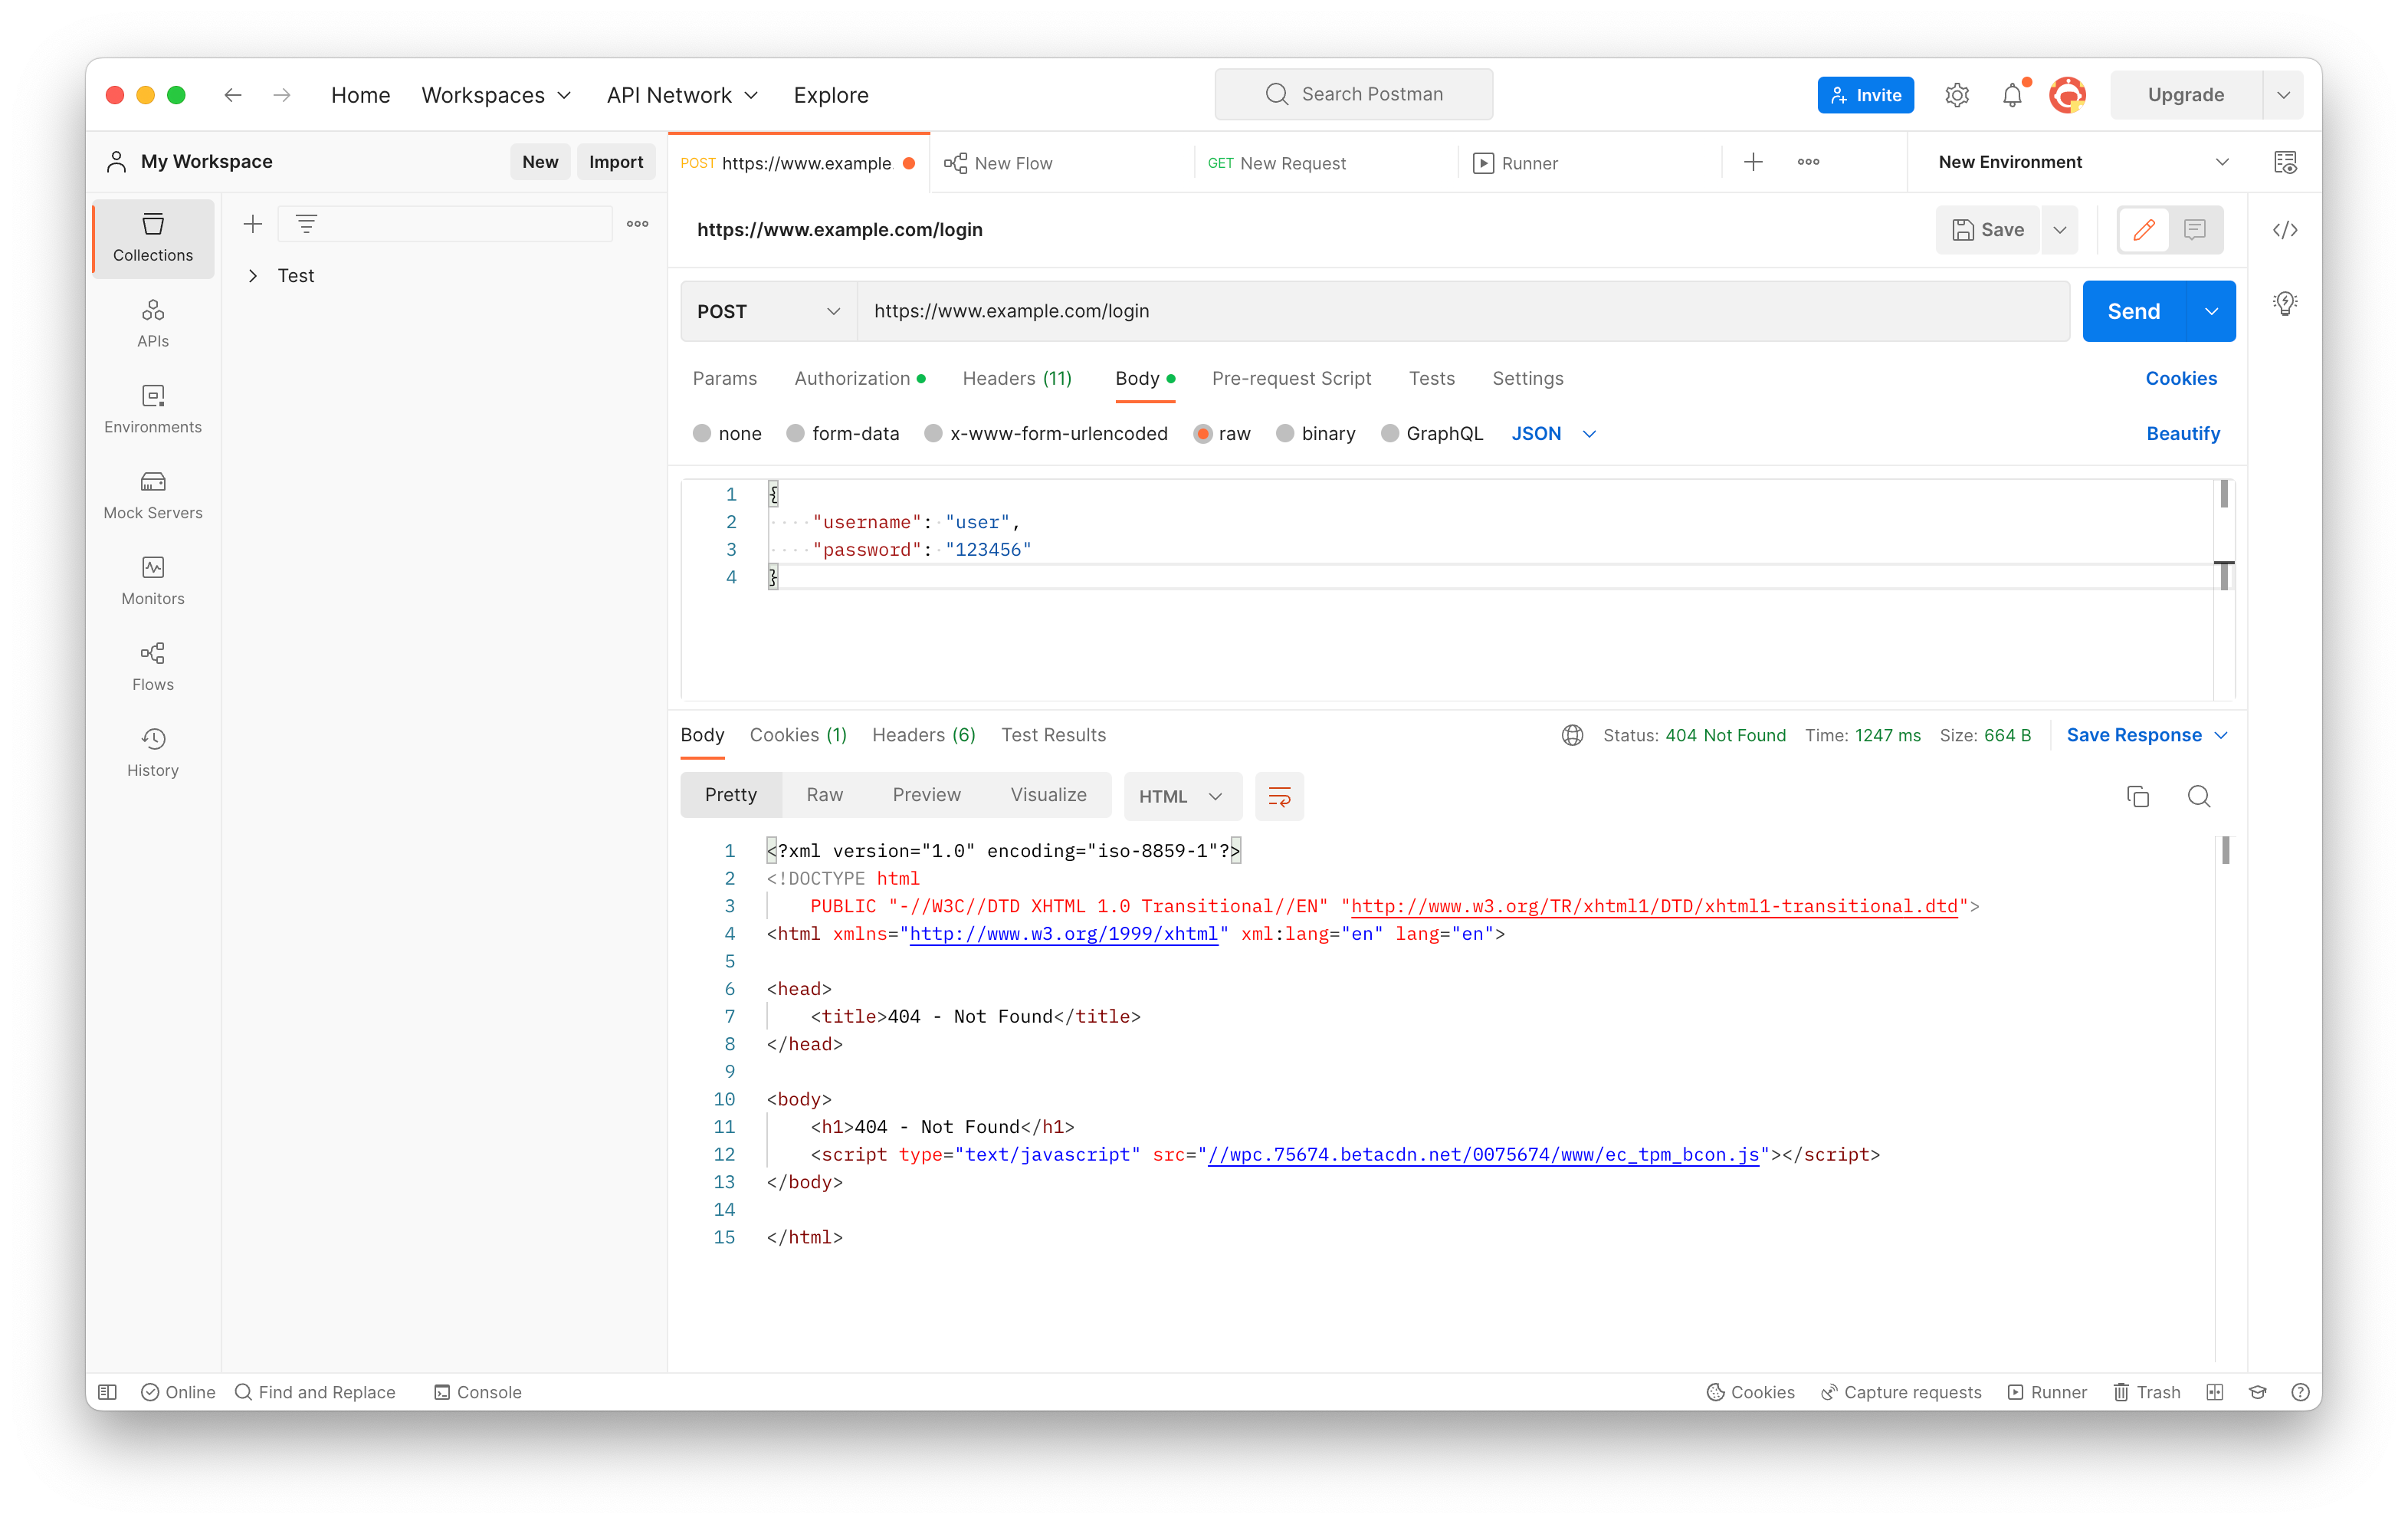
Task: Click the Invite button
Action: click(x=1865, y=95)
